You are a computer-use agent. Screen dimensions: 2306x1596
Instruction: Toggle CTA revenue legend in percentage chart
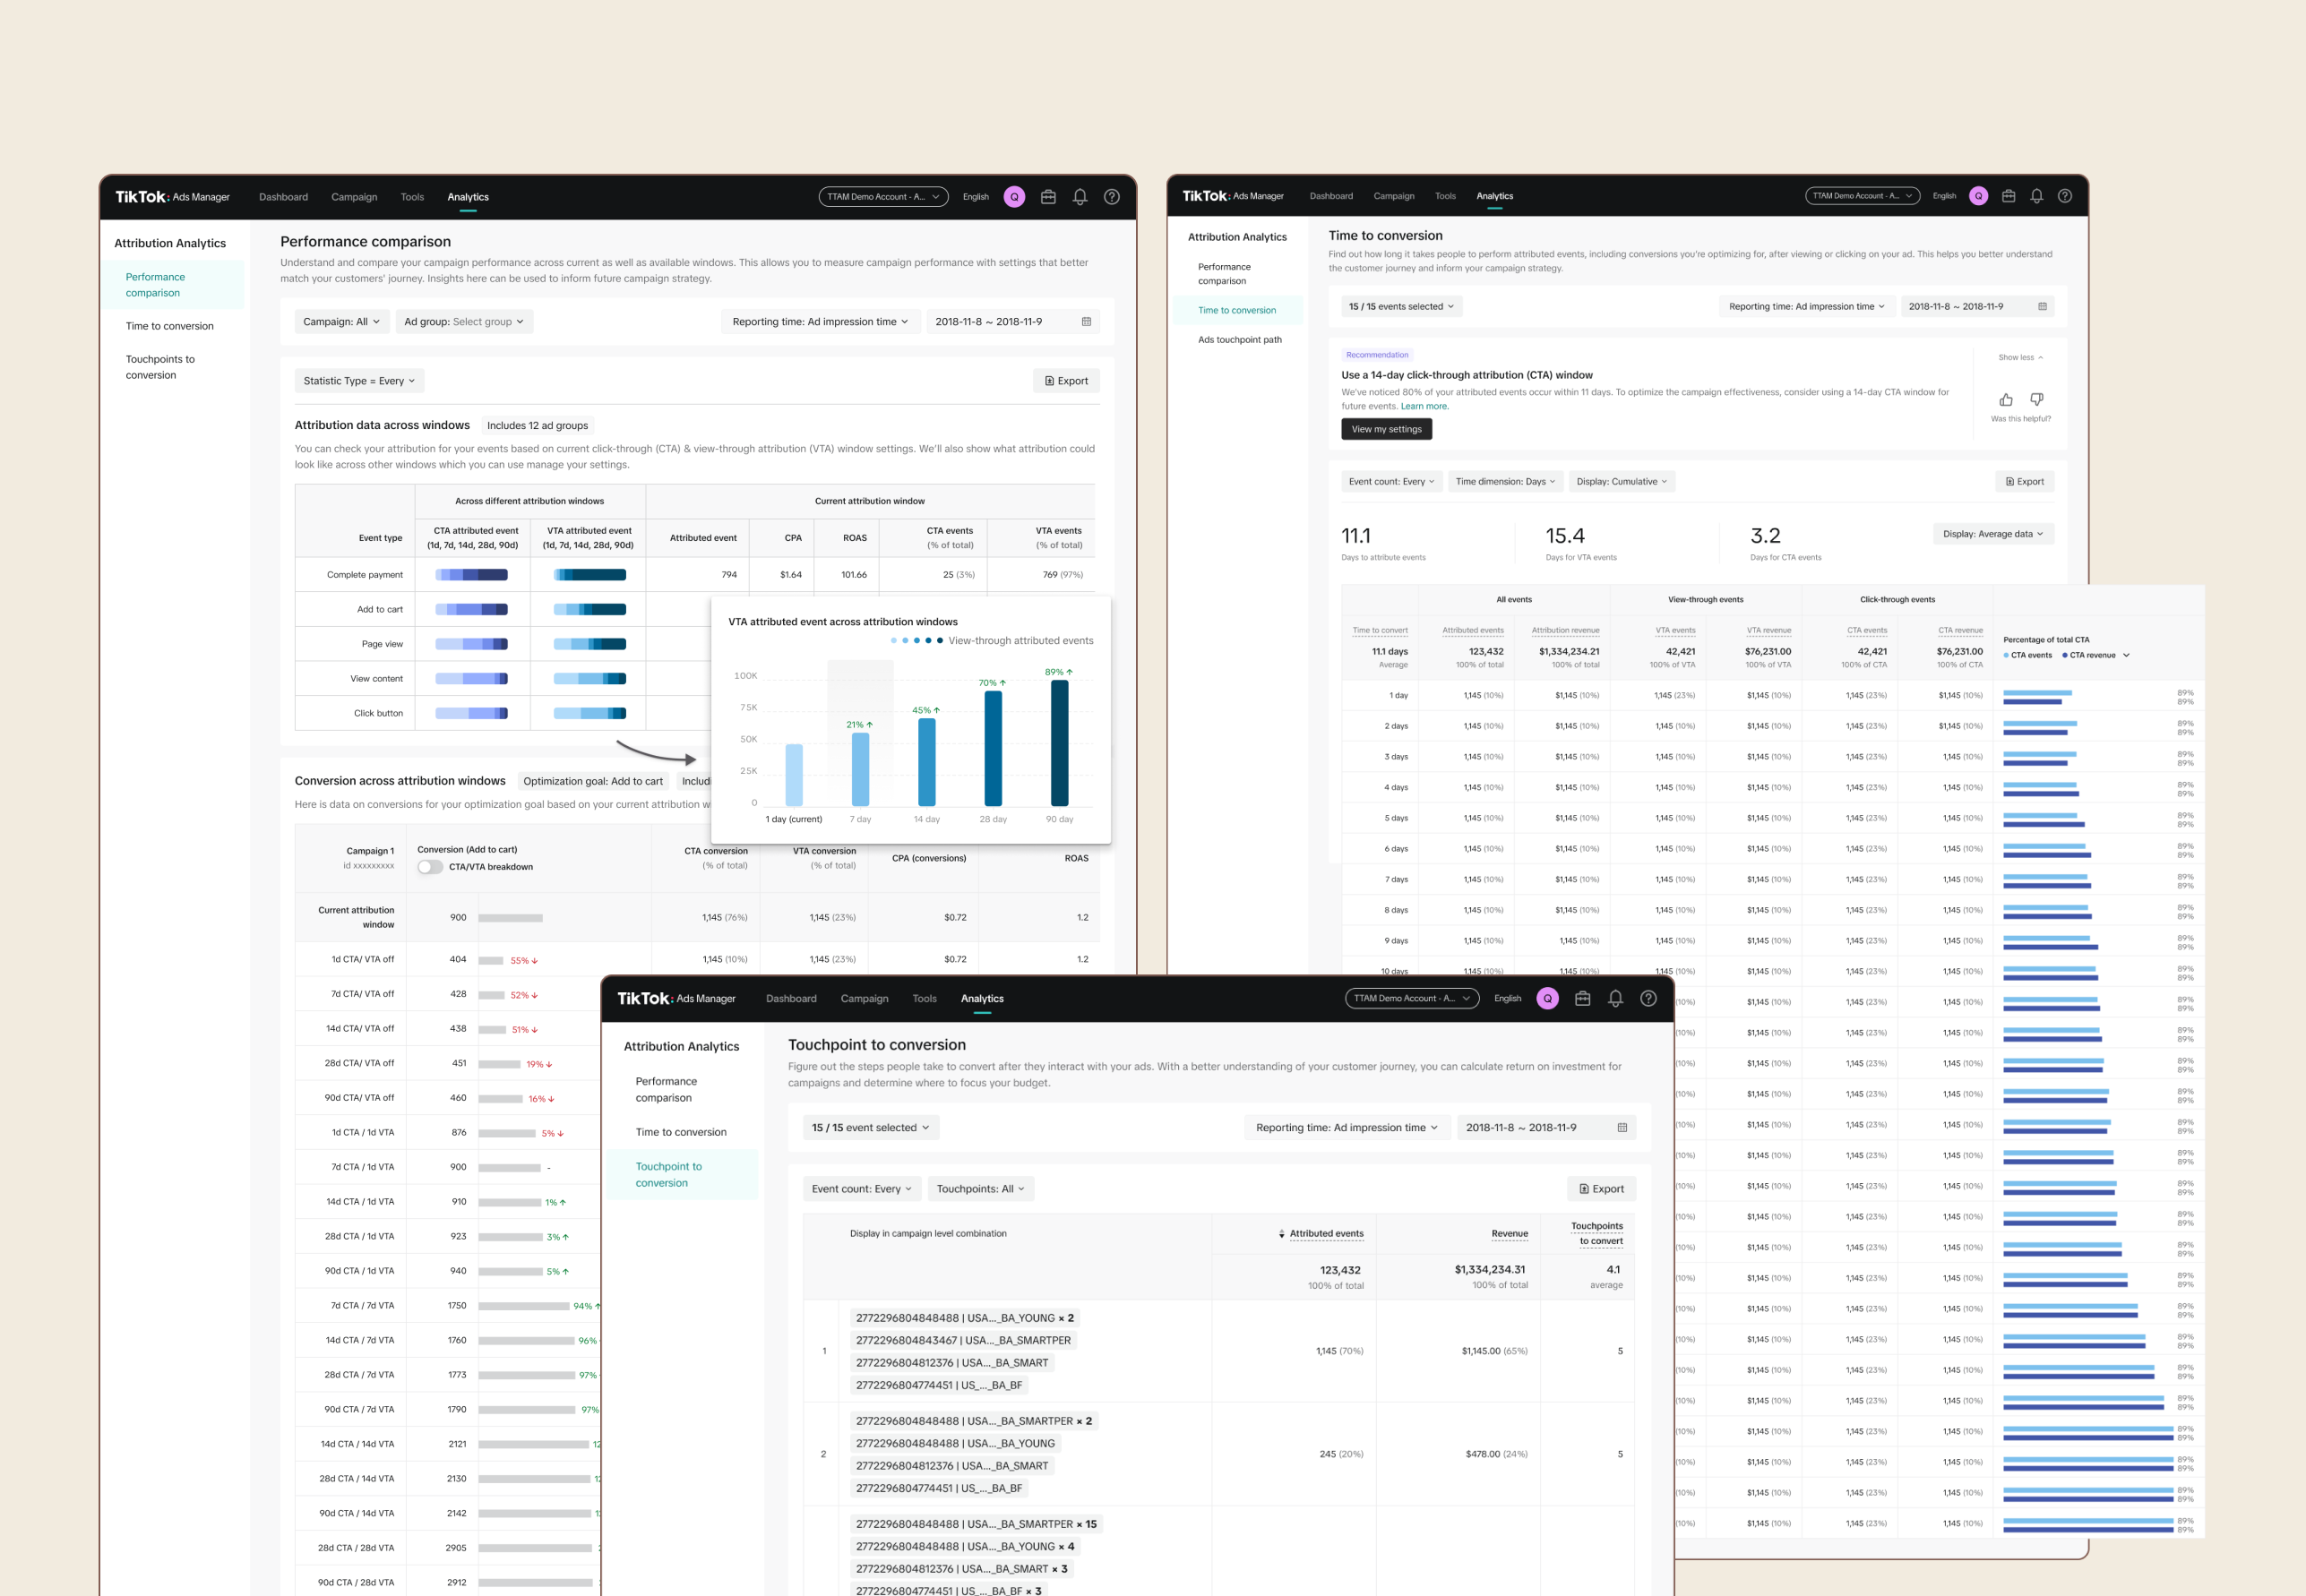(x=2089, y=655)
